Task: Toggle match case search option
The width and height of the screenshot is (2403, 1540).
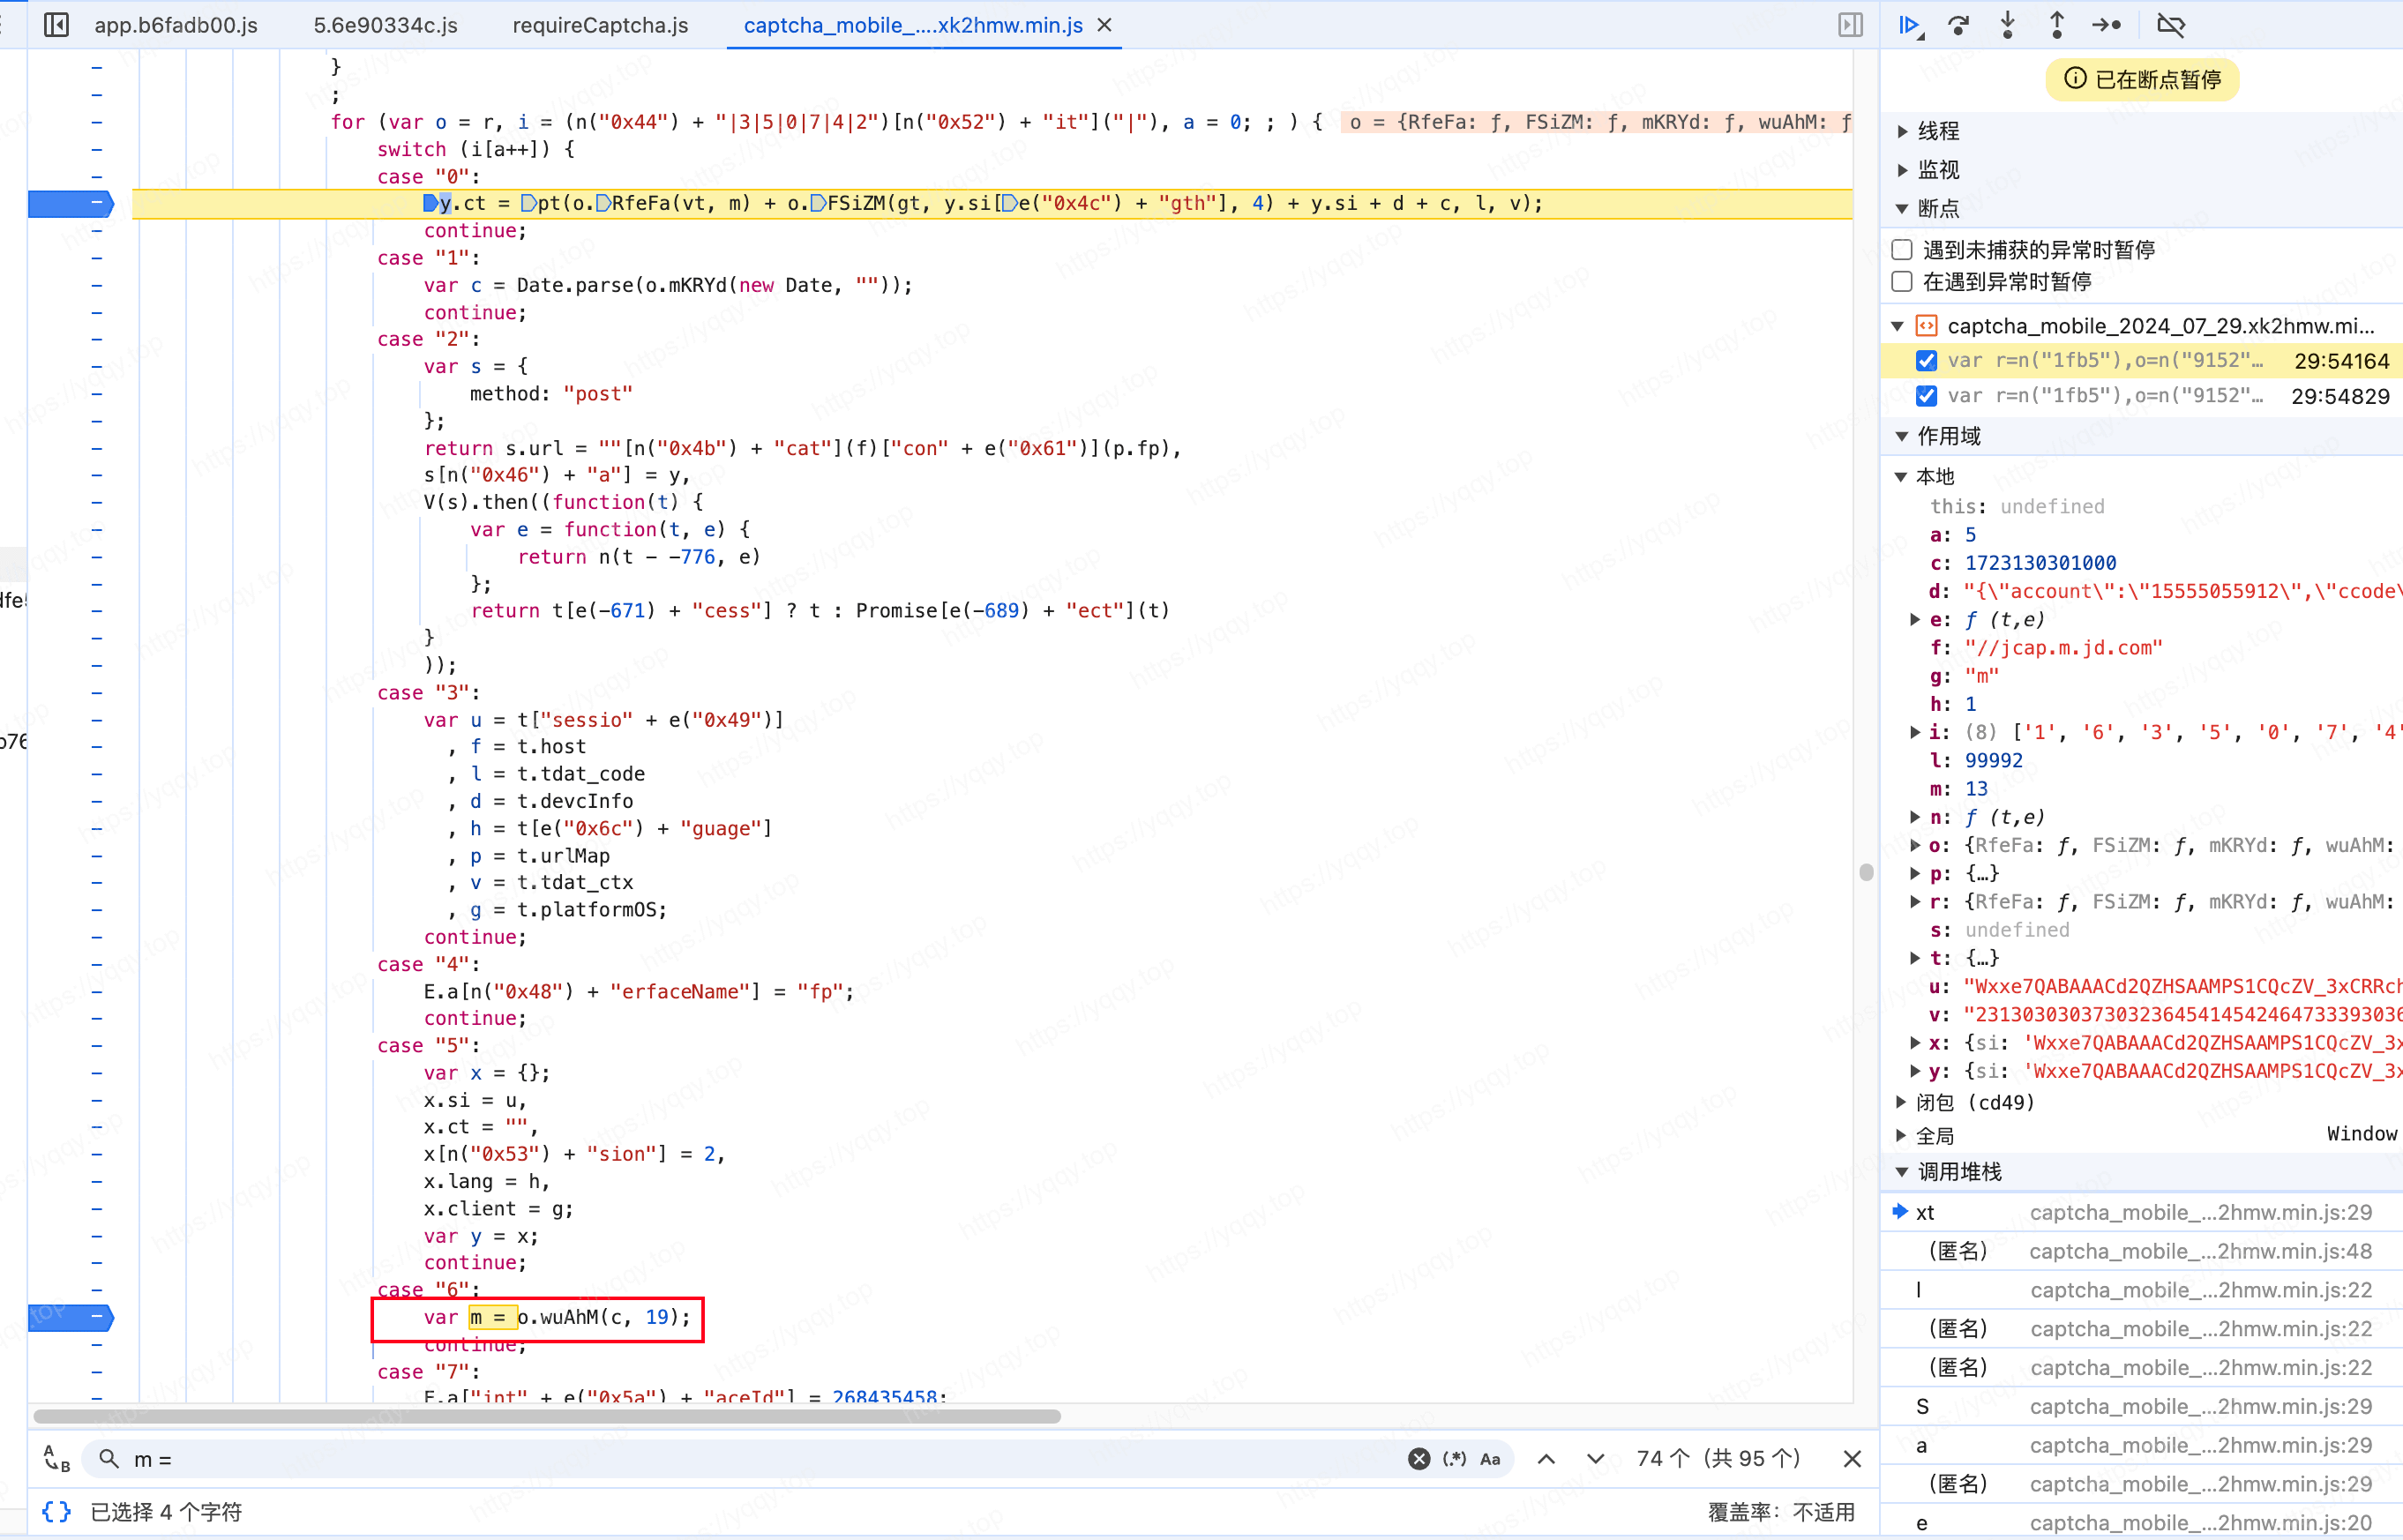Action: (x=1490, y=1459)
